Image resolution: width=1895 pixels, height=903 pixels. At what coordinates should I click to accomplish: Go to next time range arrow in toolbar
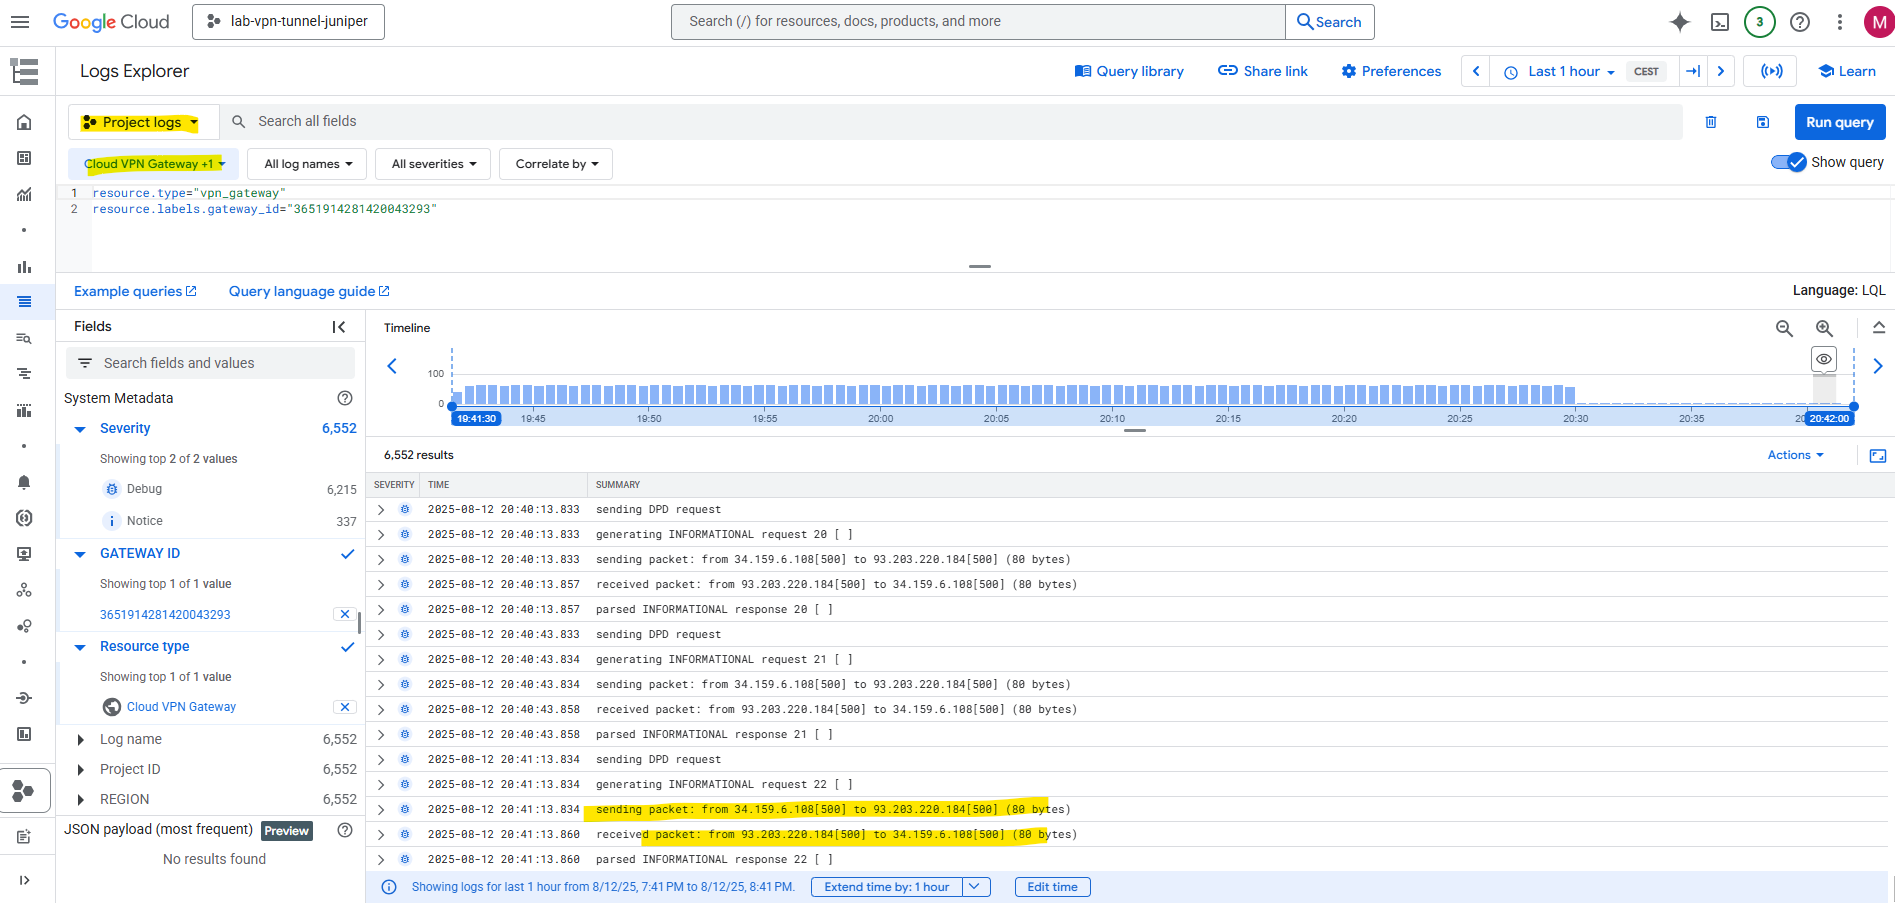click(1721, 71)
